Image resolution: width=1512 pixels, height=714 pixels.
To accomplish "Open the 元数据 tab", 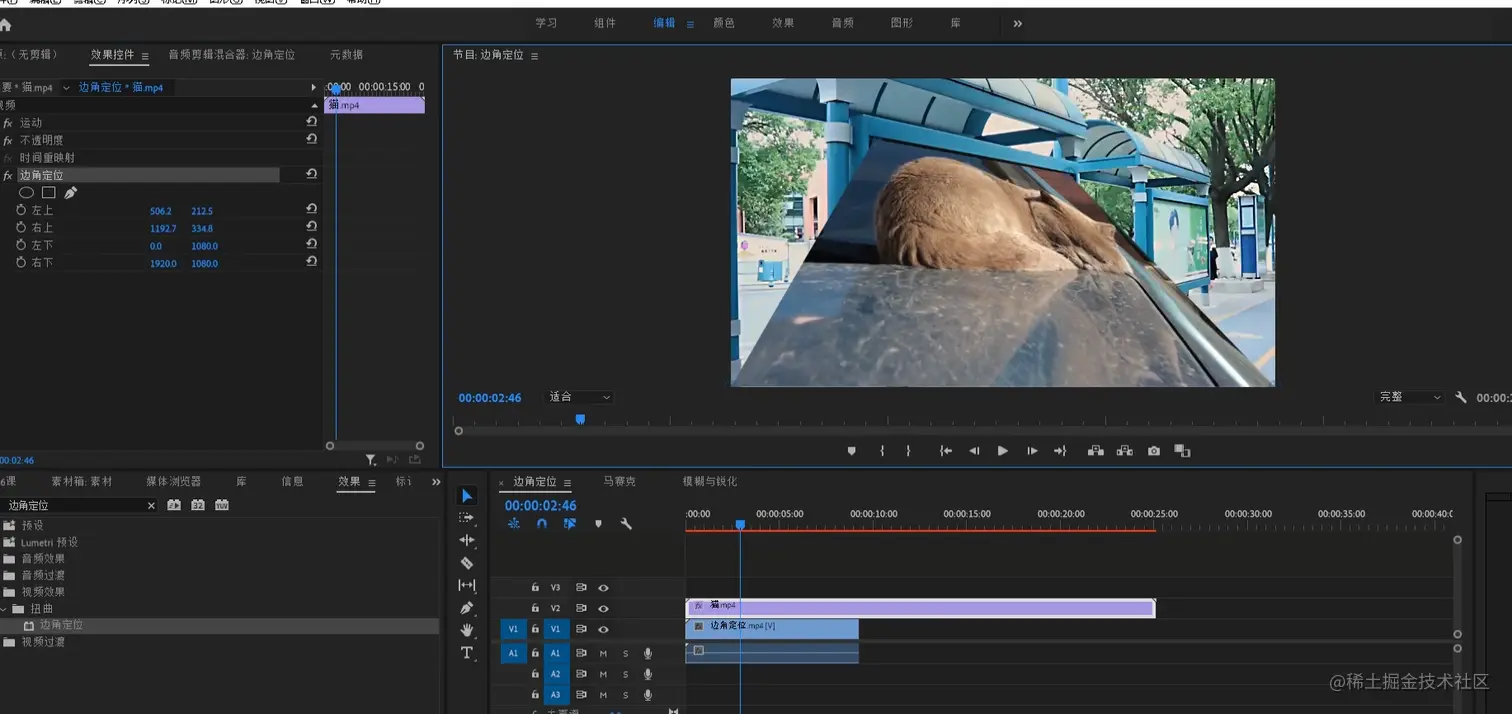I will coord(347,55).
